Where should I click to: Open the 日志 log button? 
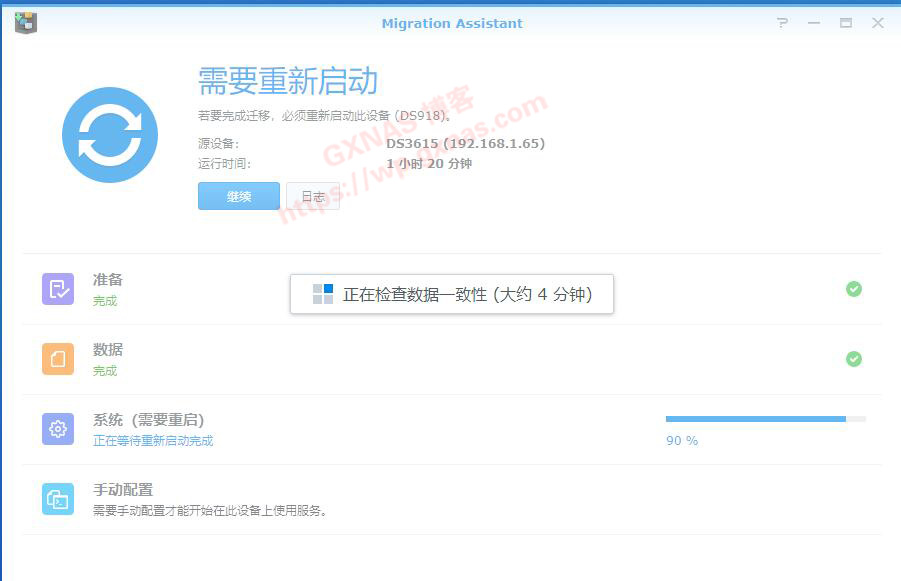click(x=313, y=196)
